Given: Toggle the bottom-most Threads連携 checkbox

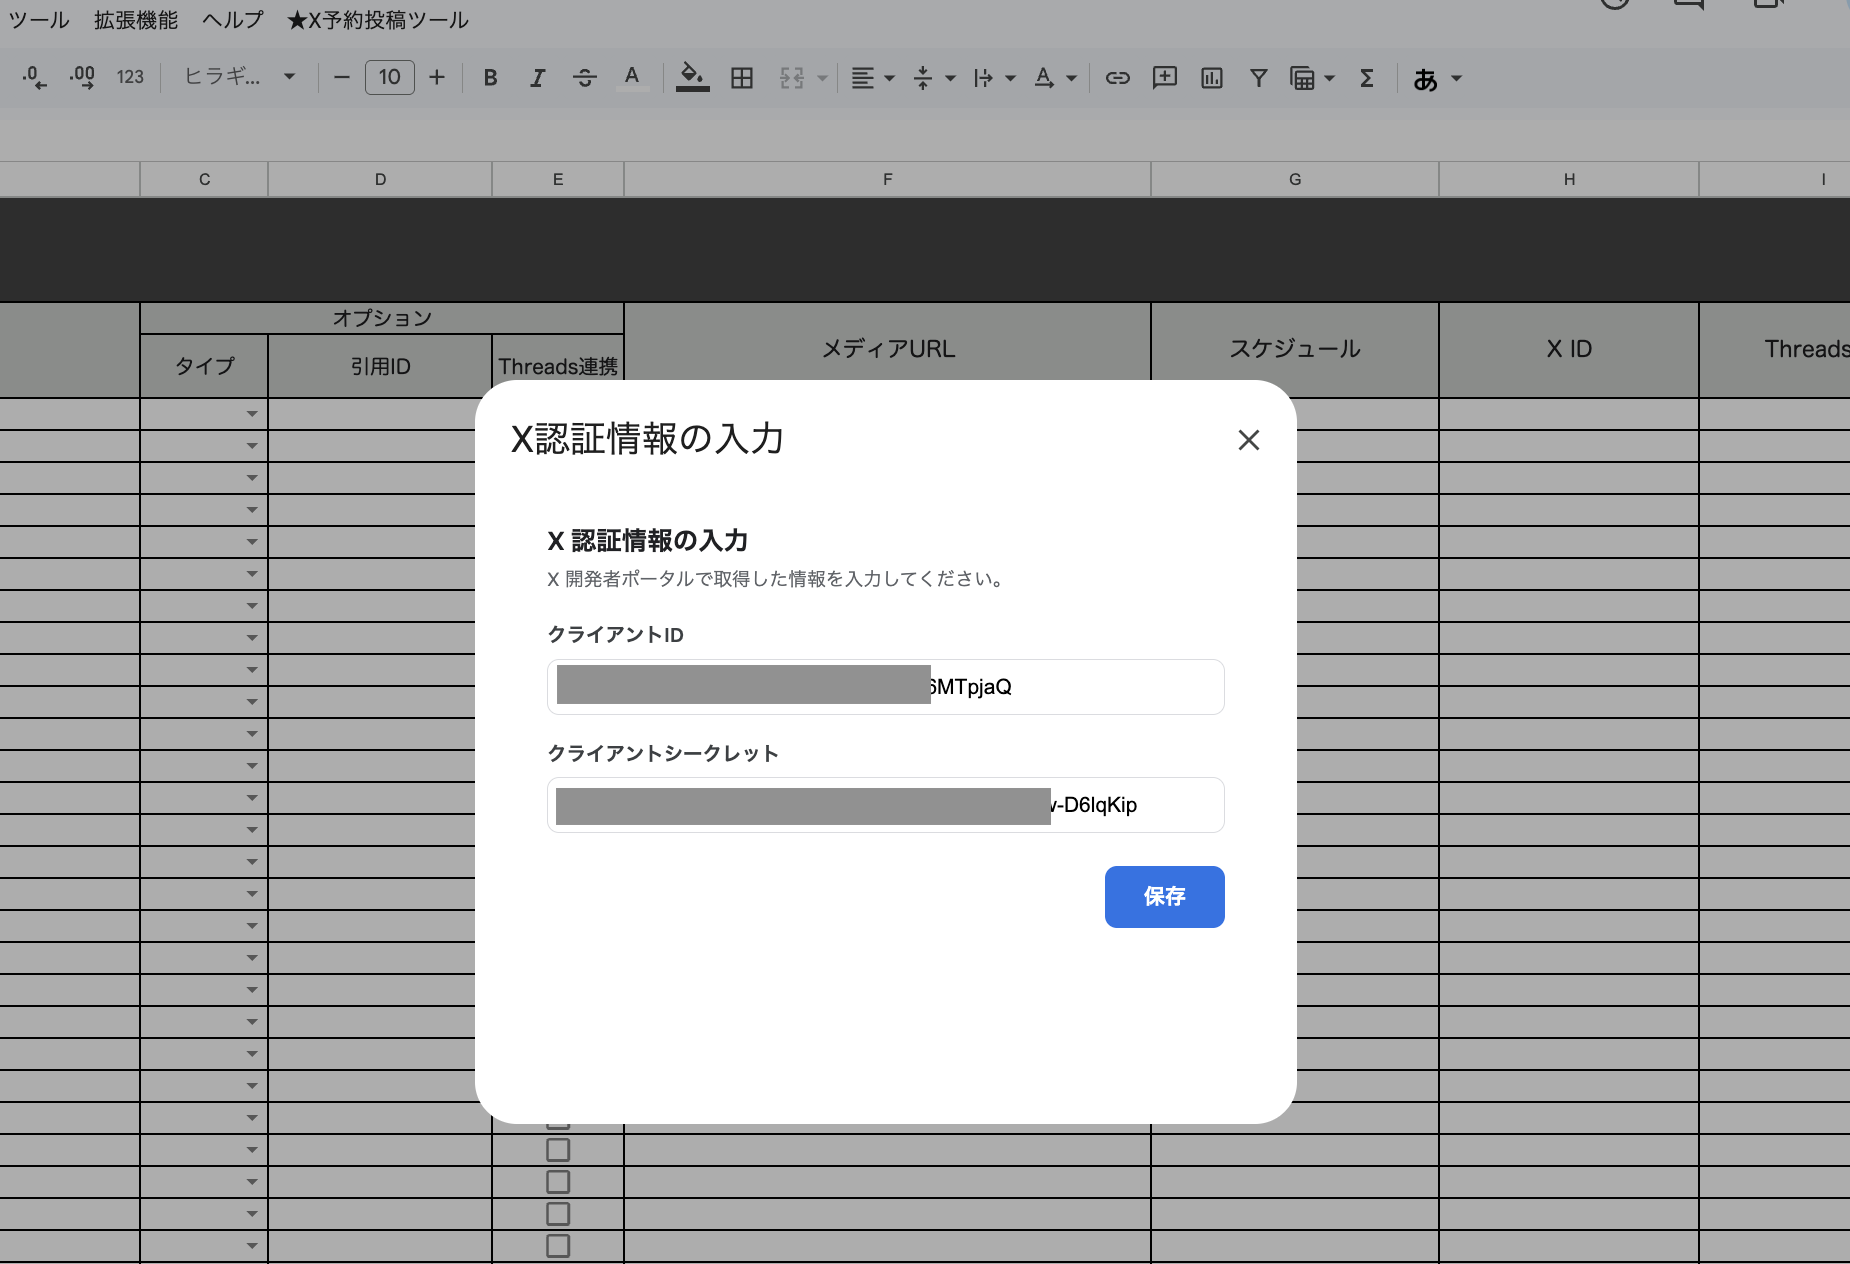Looking at the screenshot, I should coord(558,1246).
